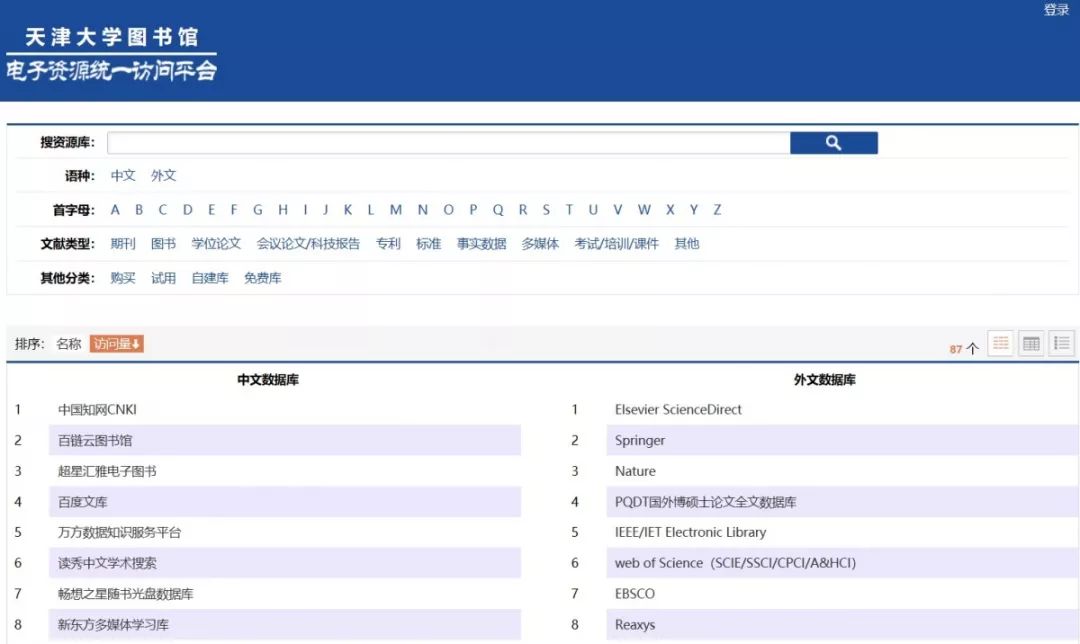The height and width of the screenshot is (644, 1080).
Task: Open 百链云图书馆 database
Action: click(95, 440)
